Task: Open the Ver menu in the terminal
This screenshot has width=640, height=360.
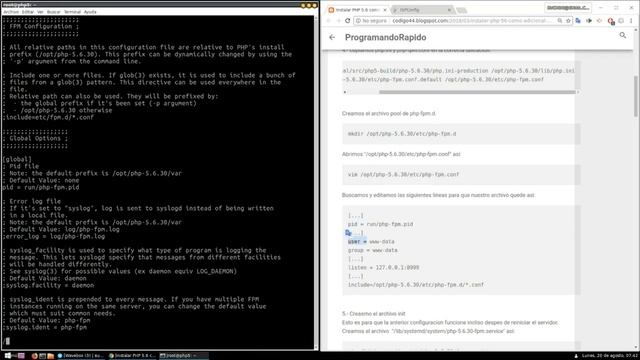Action: point(40,12)
